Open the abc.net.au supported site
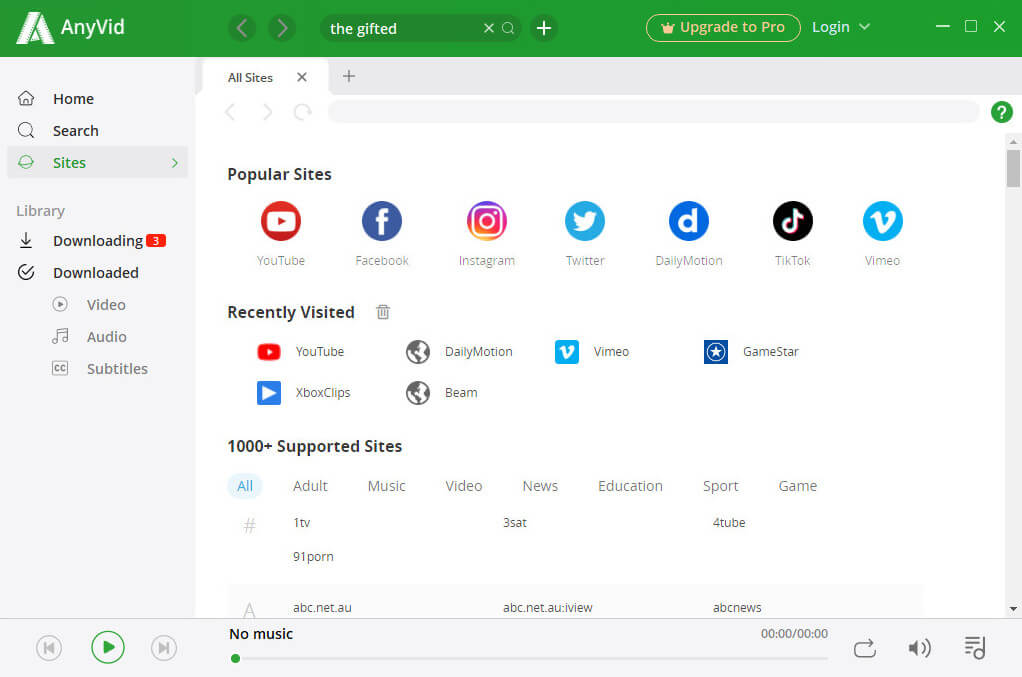The image size is (1022, 677). (322, 607)
